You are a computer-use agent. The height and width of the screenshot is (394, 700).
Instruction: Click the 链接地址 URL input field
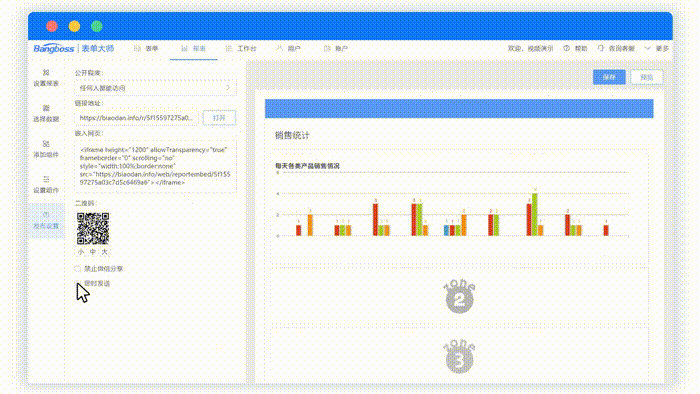pyautogui.click(x=137, y=118)
